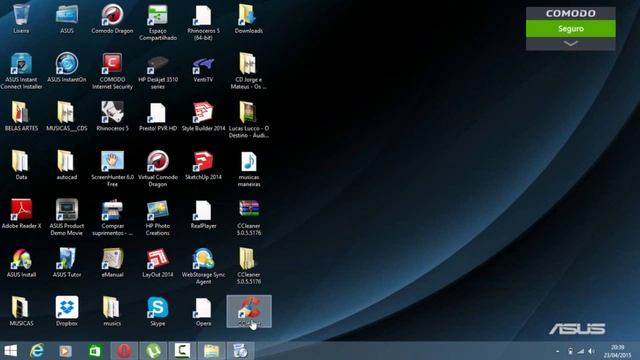Open WebStorage Sync Agent shortcut
Screen dimensions: 640x360
tap(203, 266)
